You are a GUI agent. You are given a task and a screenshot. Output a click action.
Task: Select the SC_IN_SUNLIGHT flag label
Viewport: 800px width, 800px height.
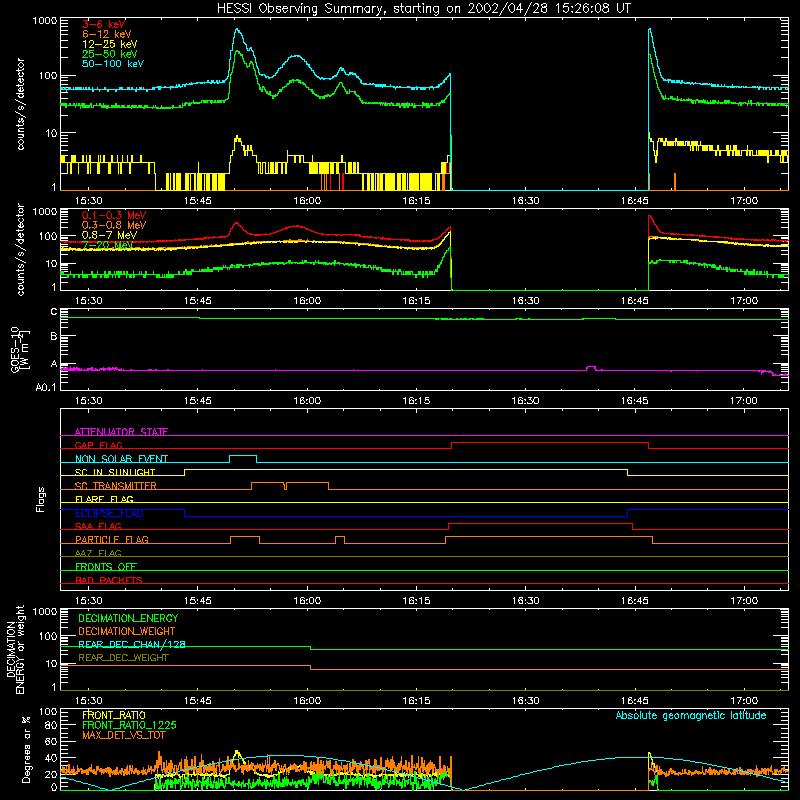pos(115,472)
